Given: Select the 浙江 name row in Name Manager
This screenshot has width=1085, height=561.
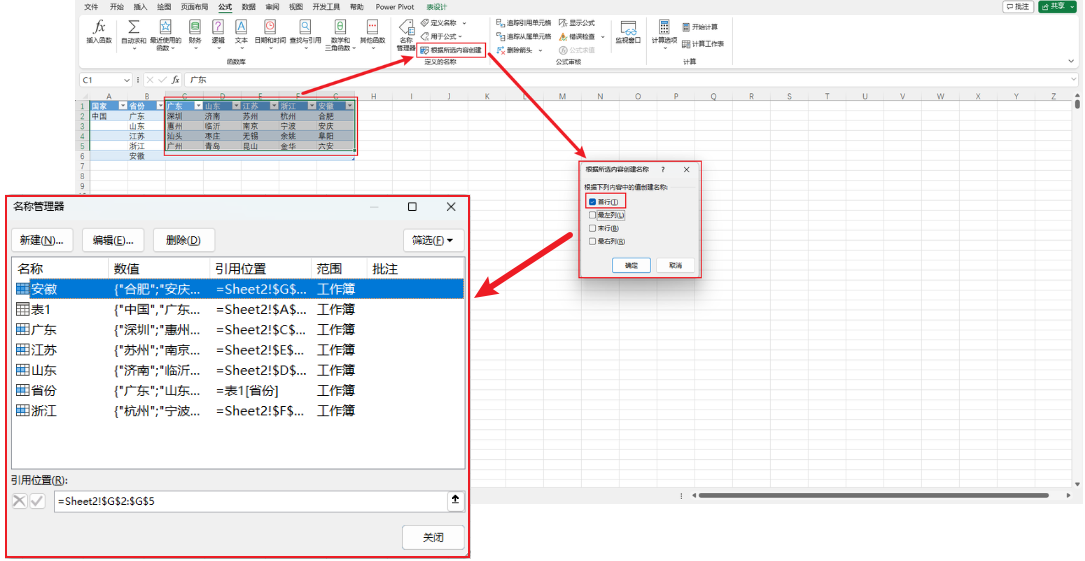Looking at the screenshot, I should coord(238,411).
